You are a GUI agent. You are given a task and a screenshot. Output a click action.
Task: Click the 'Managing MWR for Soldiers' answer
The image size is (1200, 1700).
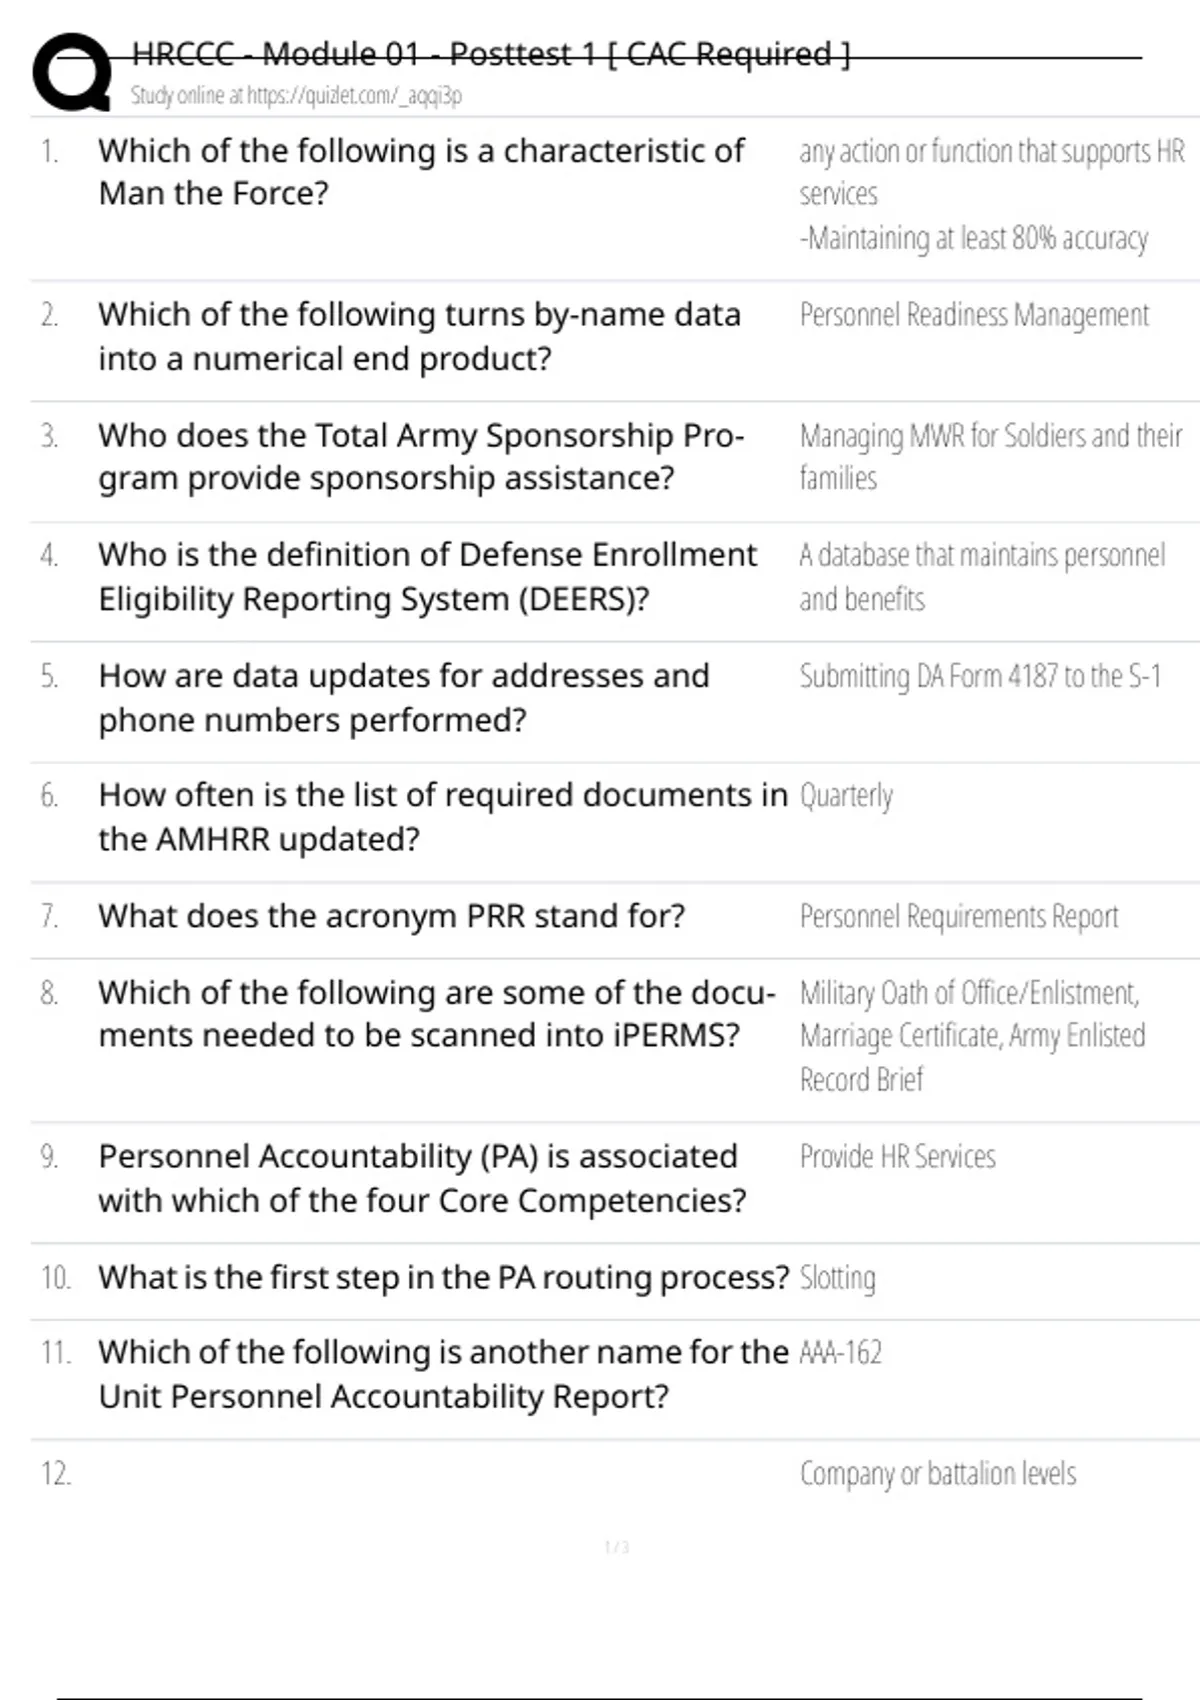(990, 457)
